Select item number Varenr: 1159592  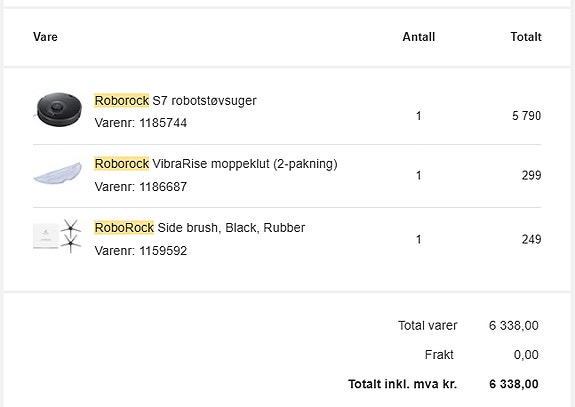coord(141,251)
